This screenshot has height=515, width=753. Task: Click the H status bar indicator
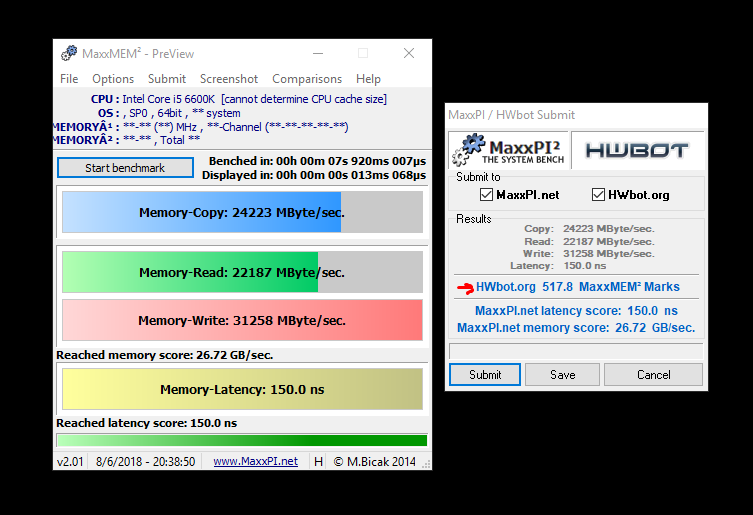[318, 462]
